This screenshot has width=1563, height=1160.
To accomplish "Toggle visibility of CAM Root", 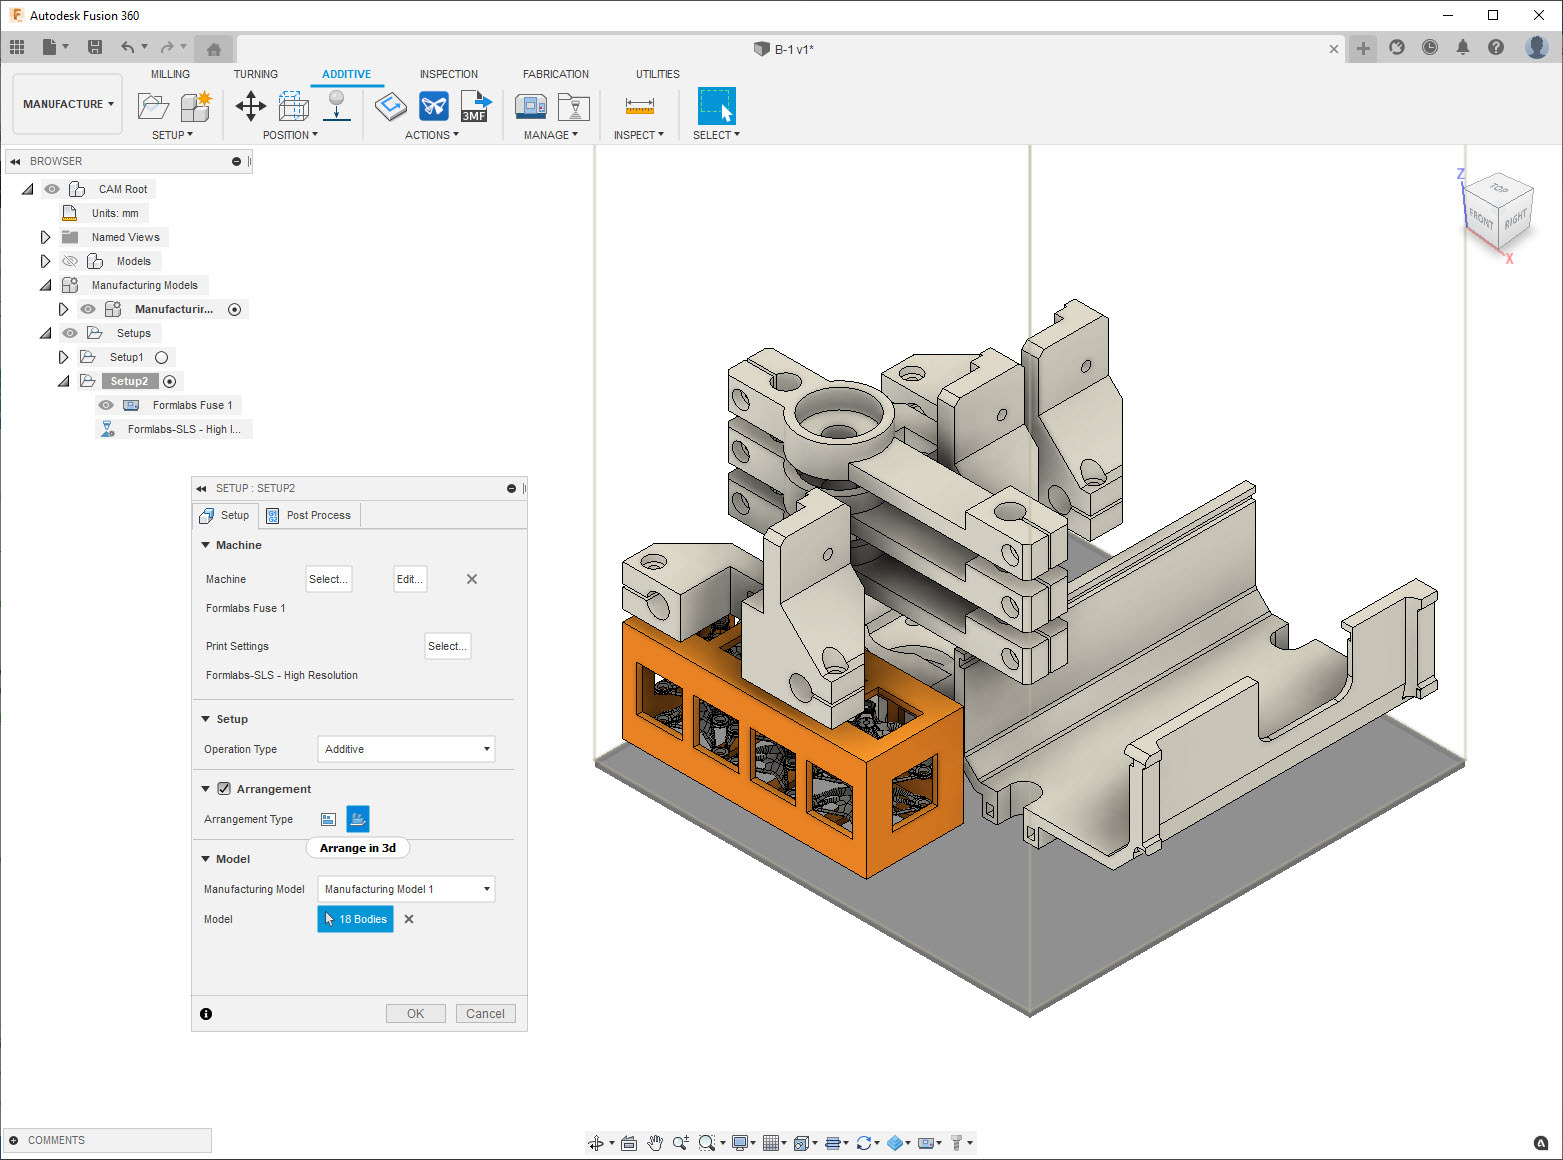I will coord(52,189).
